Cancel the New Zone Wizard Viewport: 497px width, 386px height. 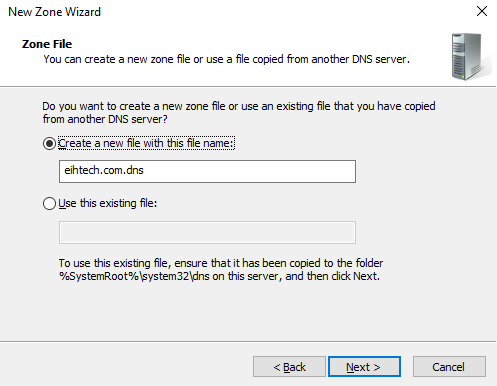pos(449,367)
